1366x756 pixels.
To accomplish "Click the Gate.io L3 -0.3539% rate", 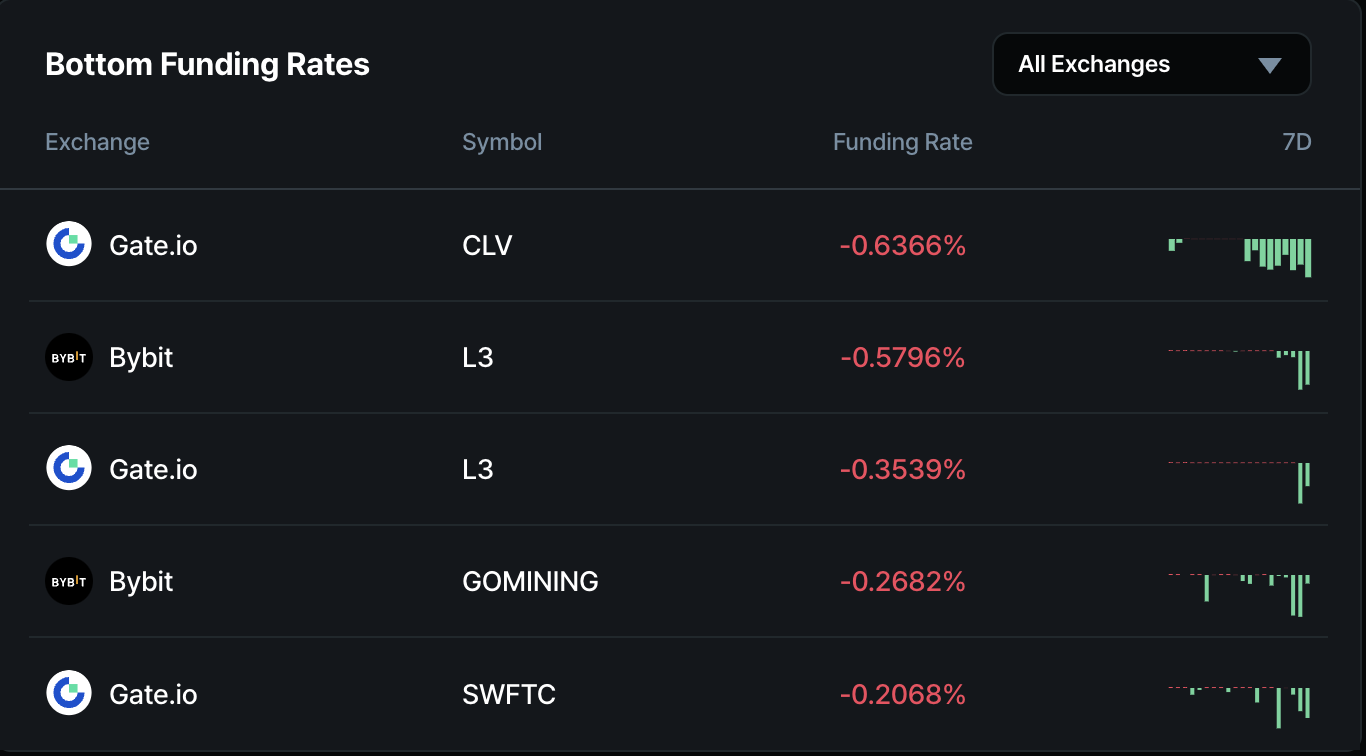I will [x=902, y=469].
